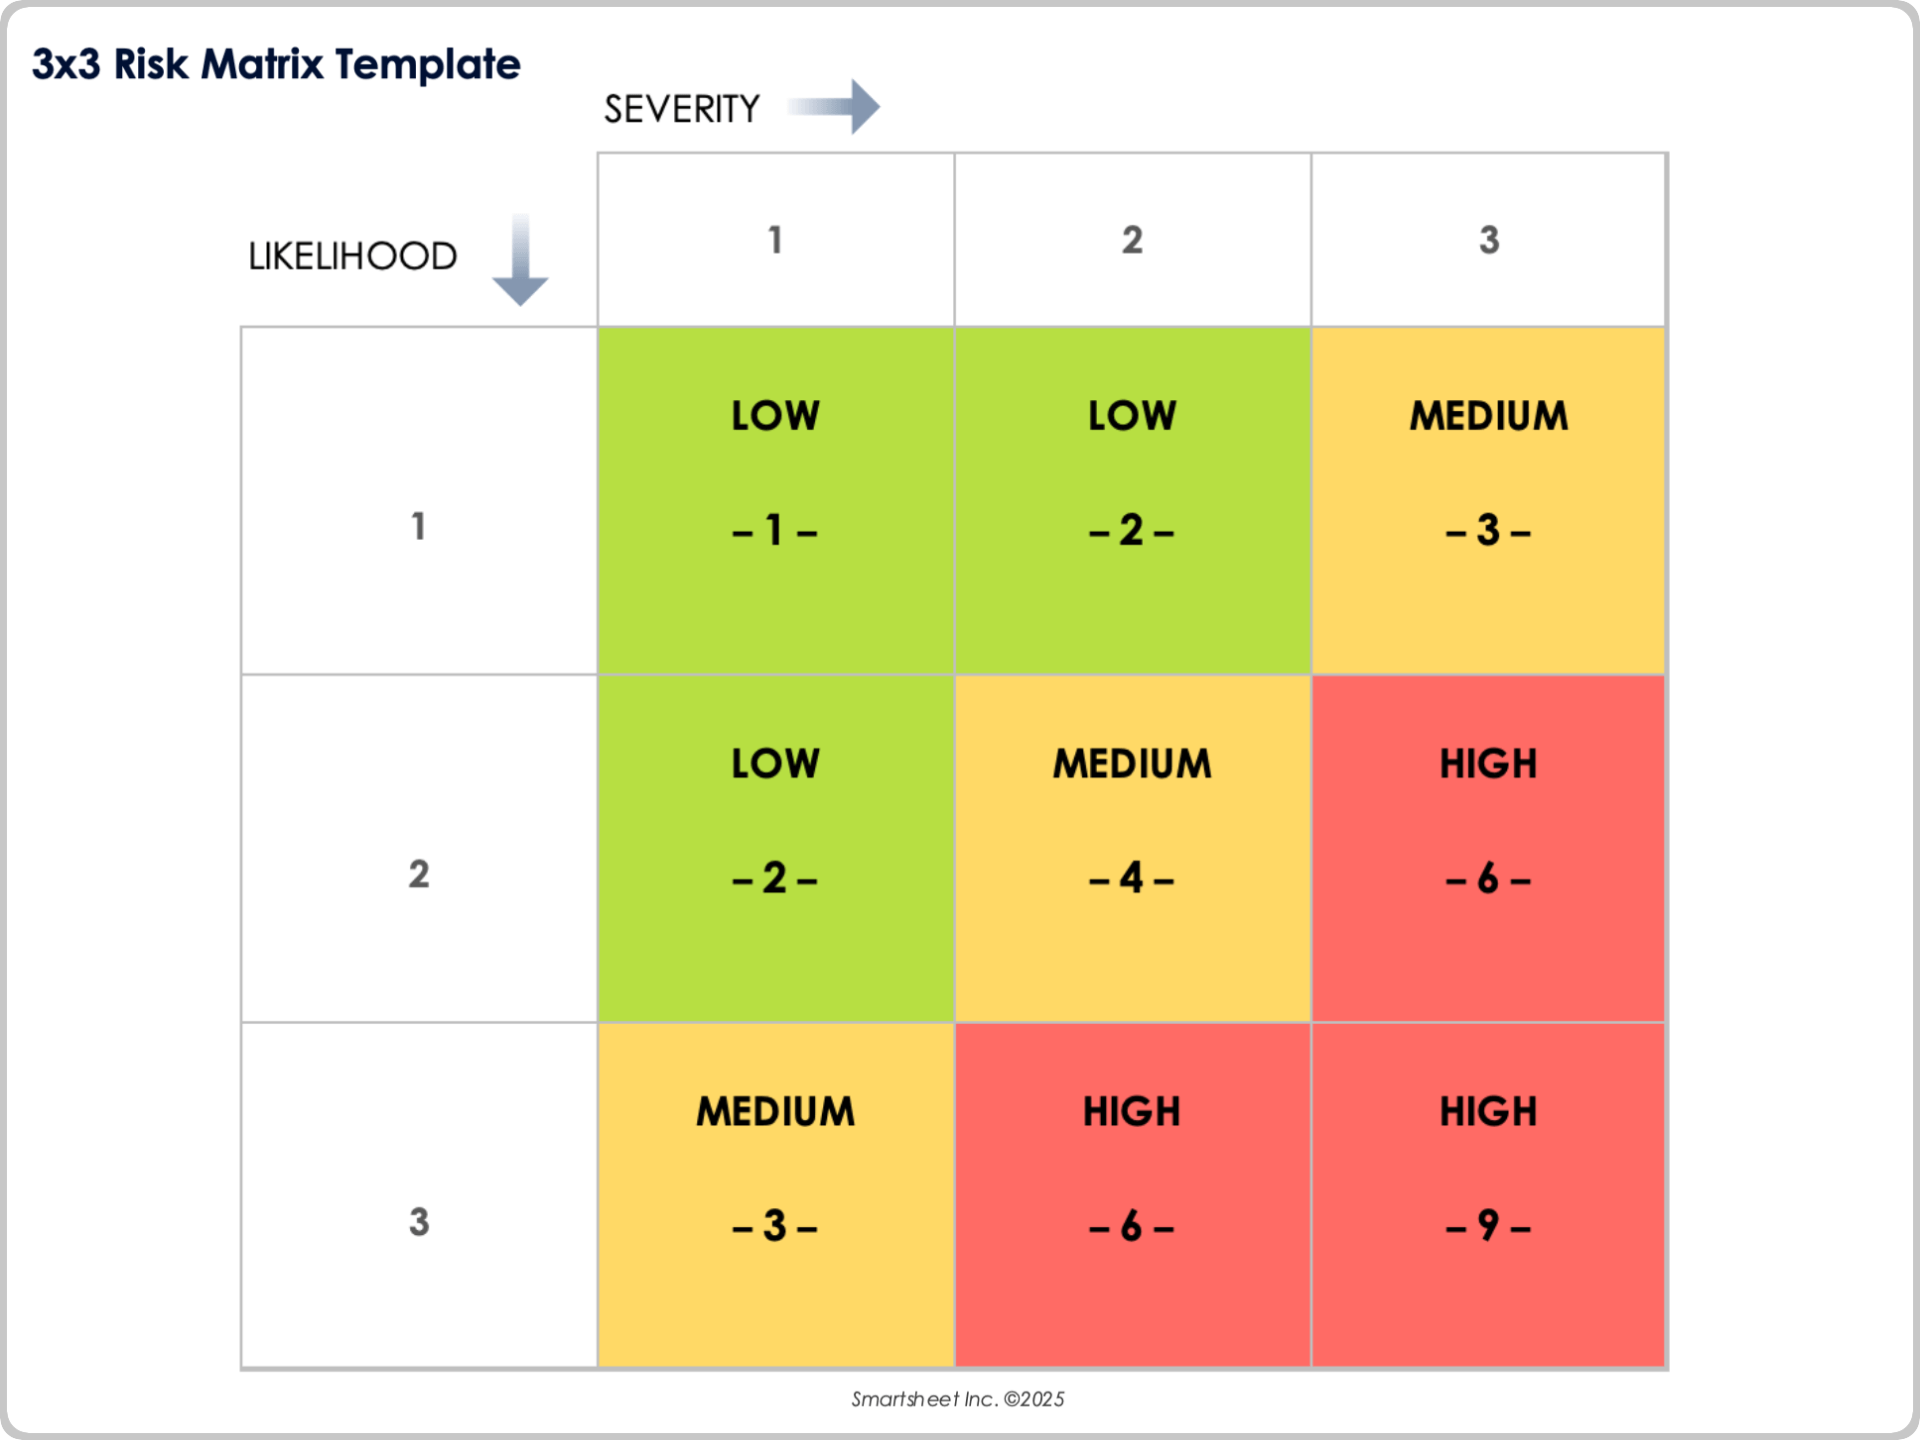1920x1440 pixels.
Task: Click the HIGH 6 cell under severity 3
Action: [x=1489, y=848]
